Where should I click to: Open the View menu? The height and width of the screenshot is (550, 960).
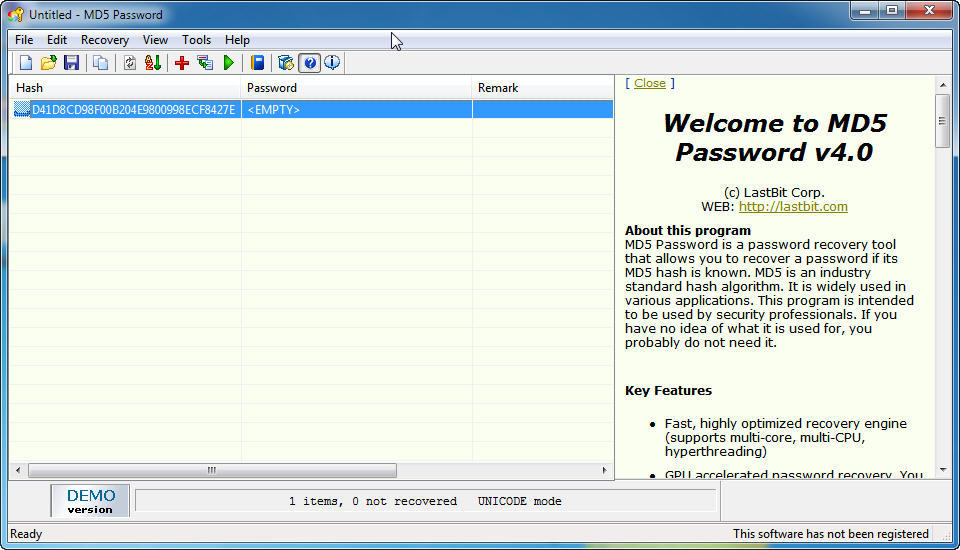(x=155, y=40)
